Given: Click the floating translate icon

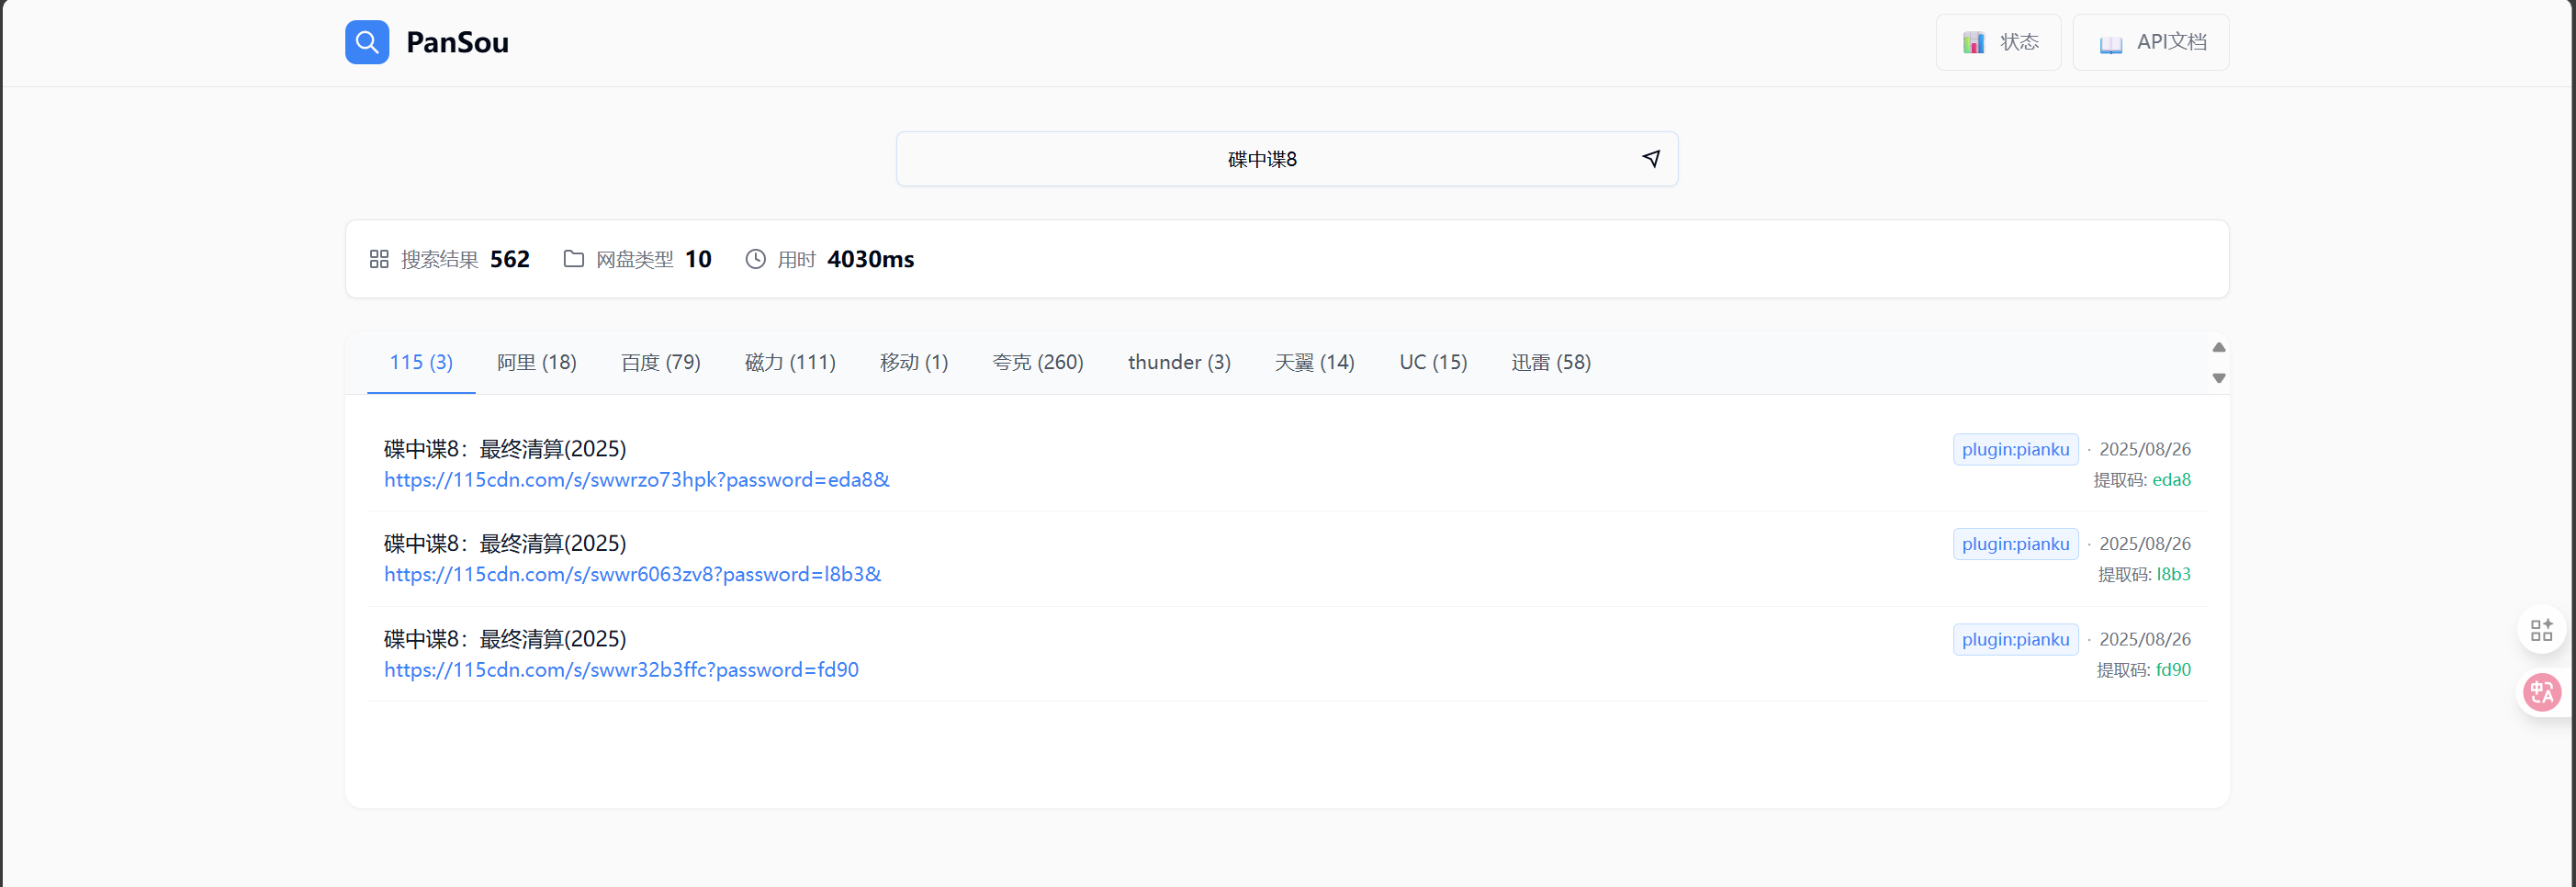Looking at the screenshot, I should coord(2541,692).
